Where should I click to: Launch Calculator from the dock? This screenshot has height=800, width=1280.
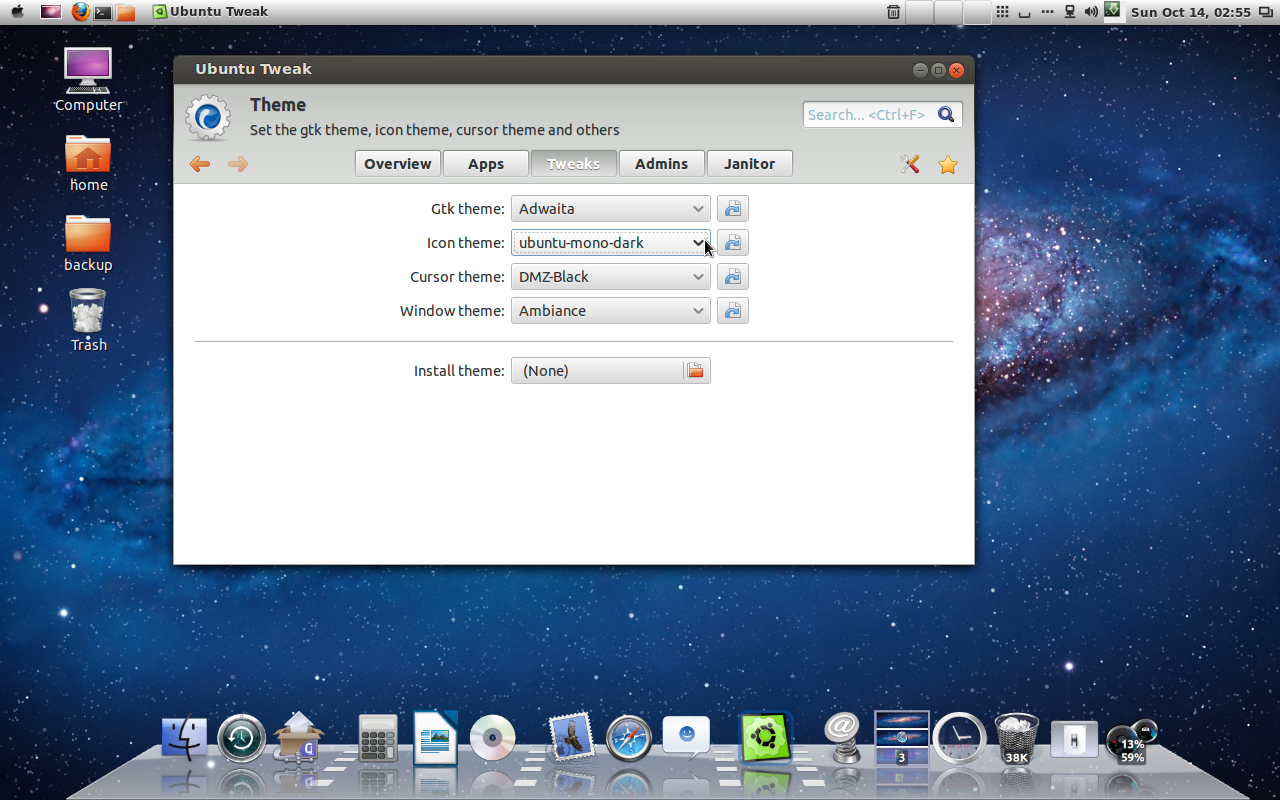(378, 740)
